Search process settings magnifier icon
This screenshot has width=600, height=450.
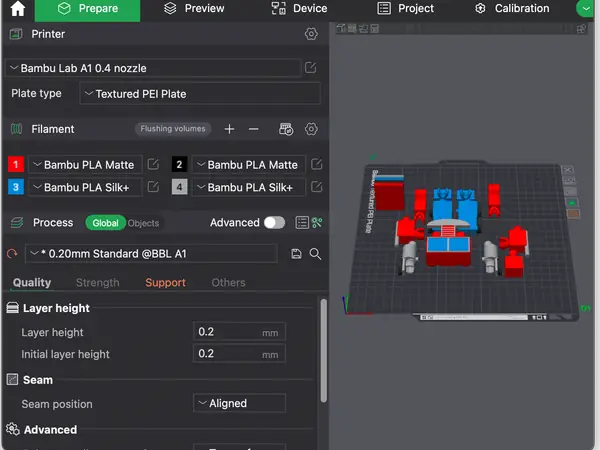click(x=315, y=254)
